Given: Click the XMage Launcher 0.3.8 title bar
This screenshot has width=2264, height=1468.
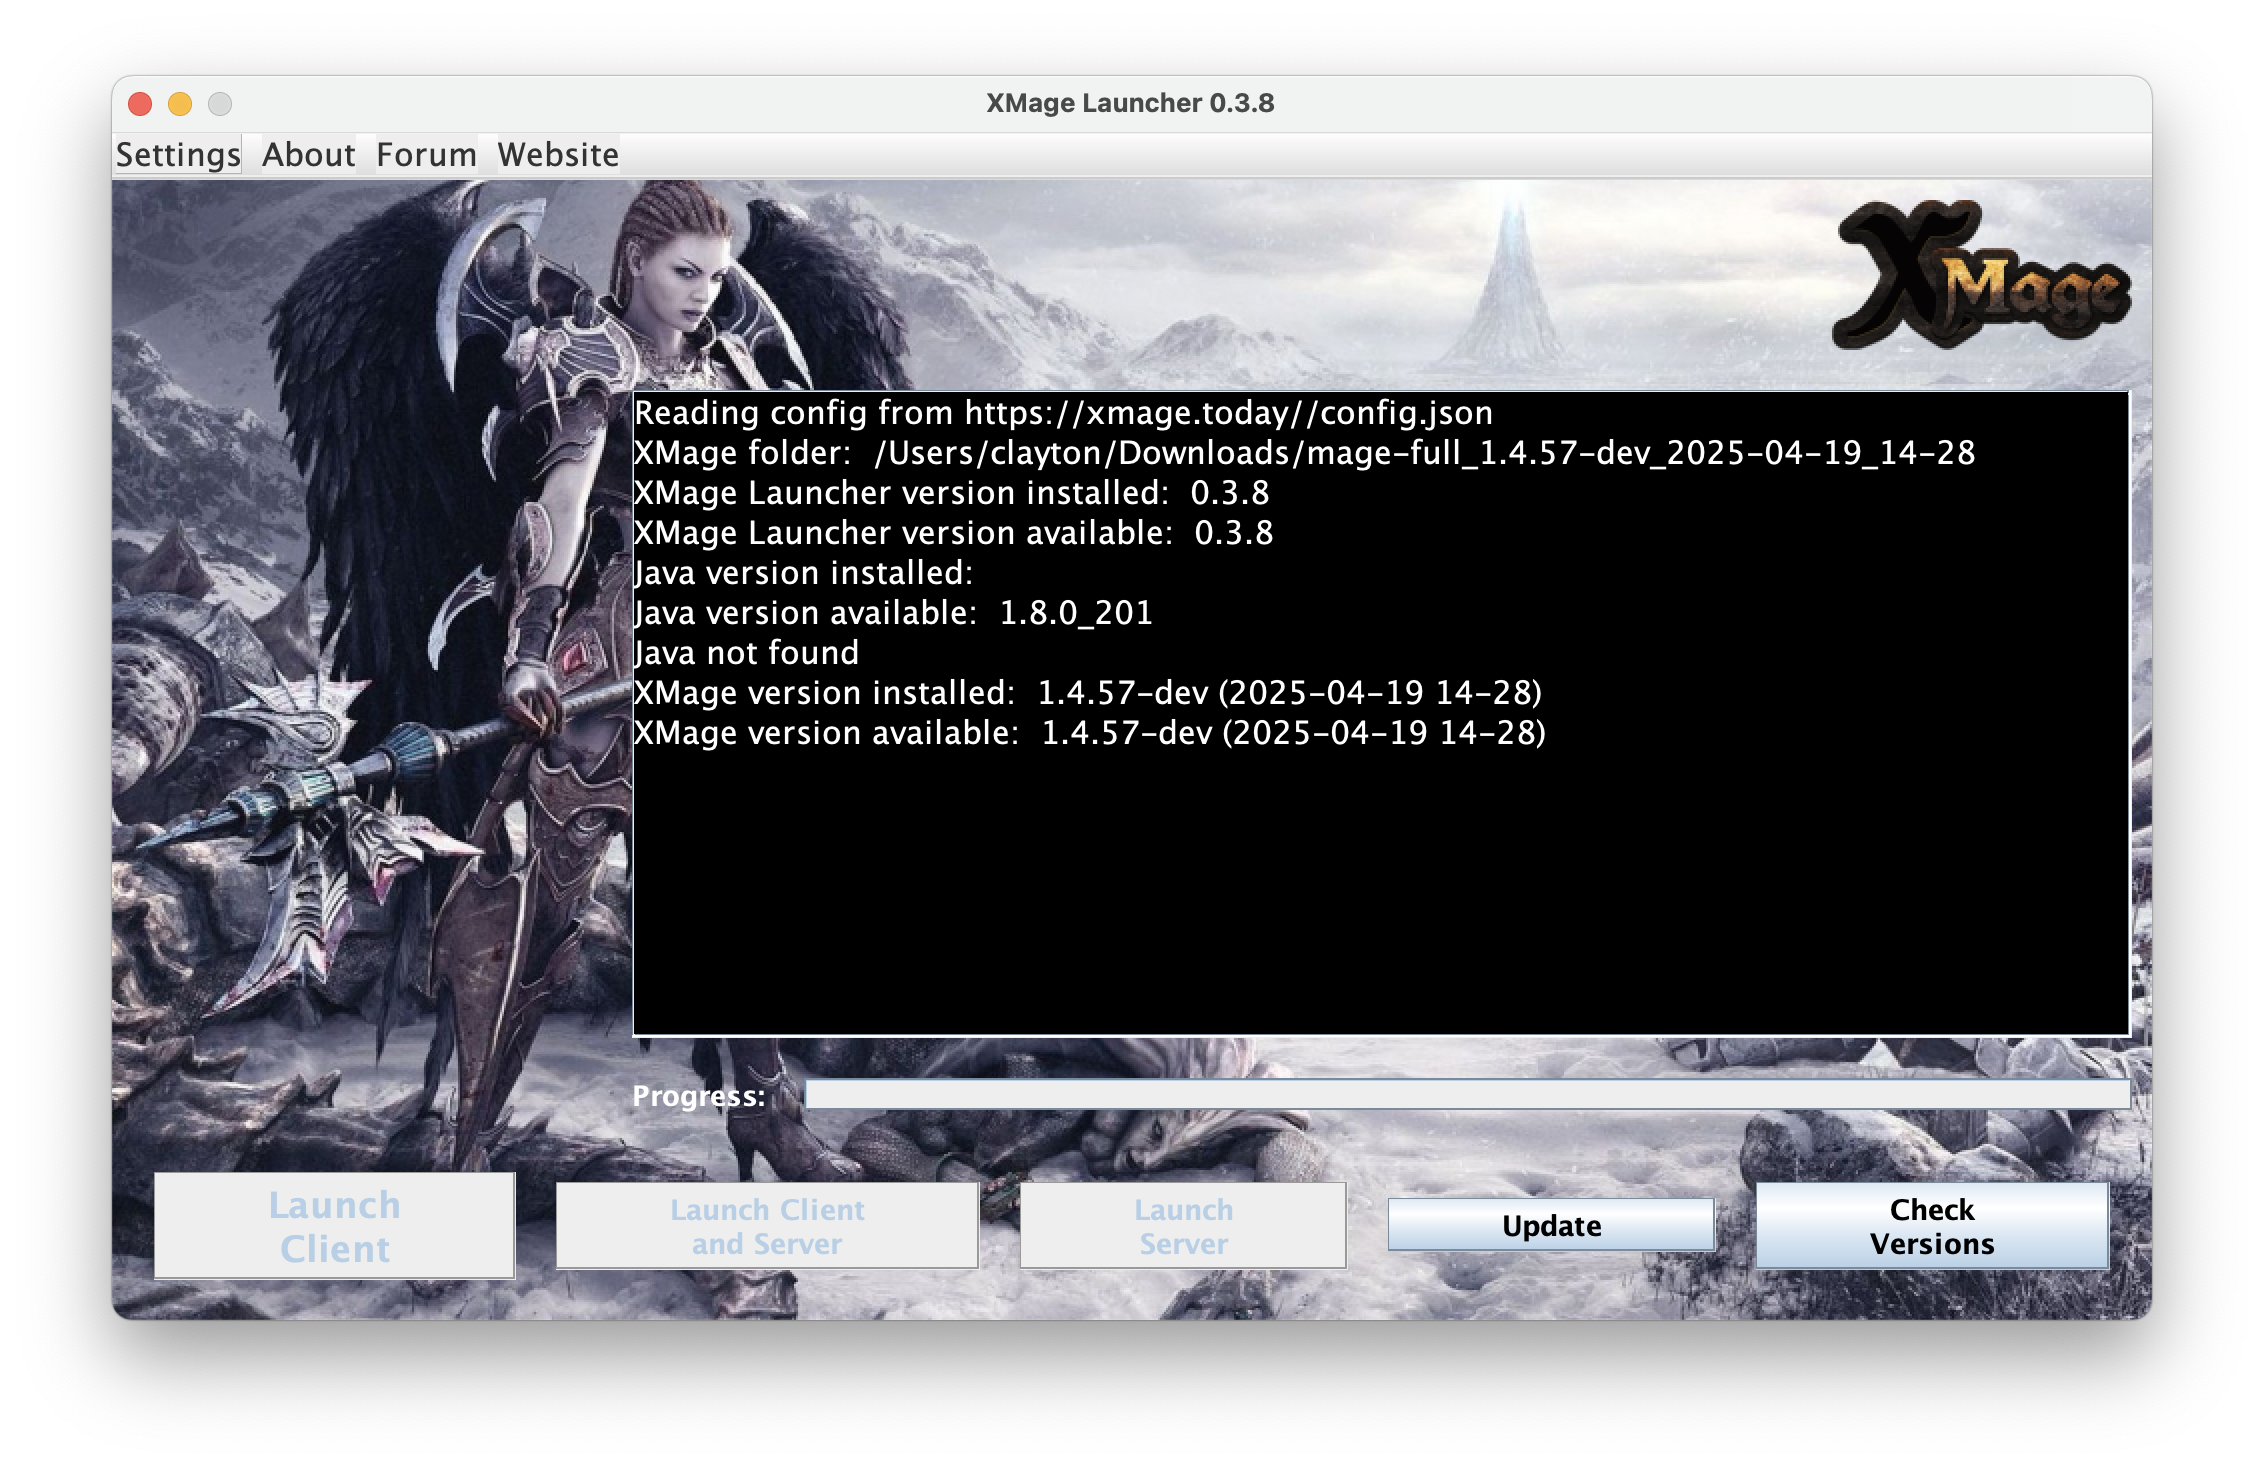Looking at the screenshot, I should pos(1130,103).
